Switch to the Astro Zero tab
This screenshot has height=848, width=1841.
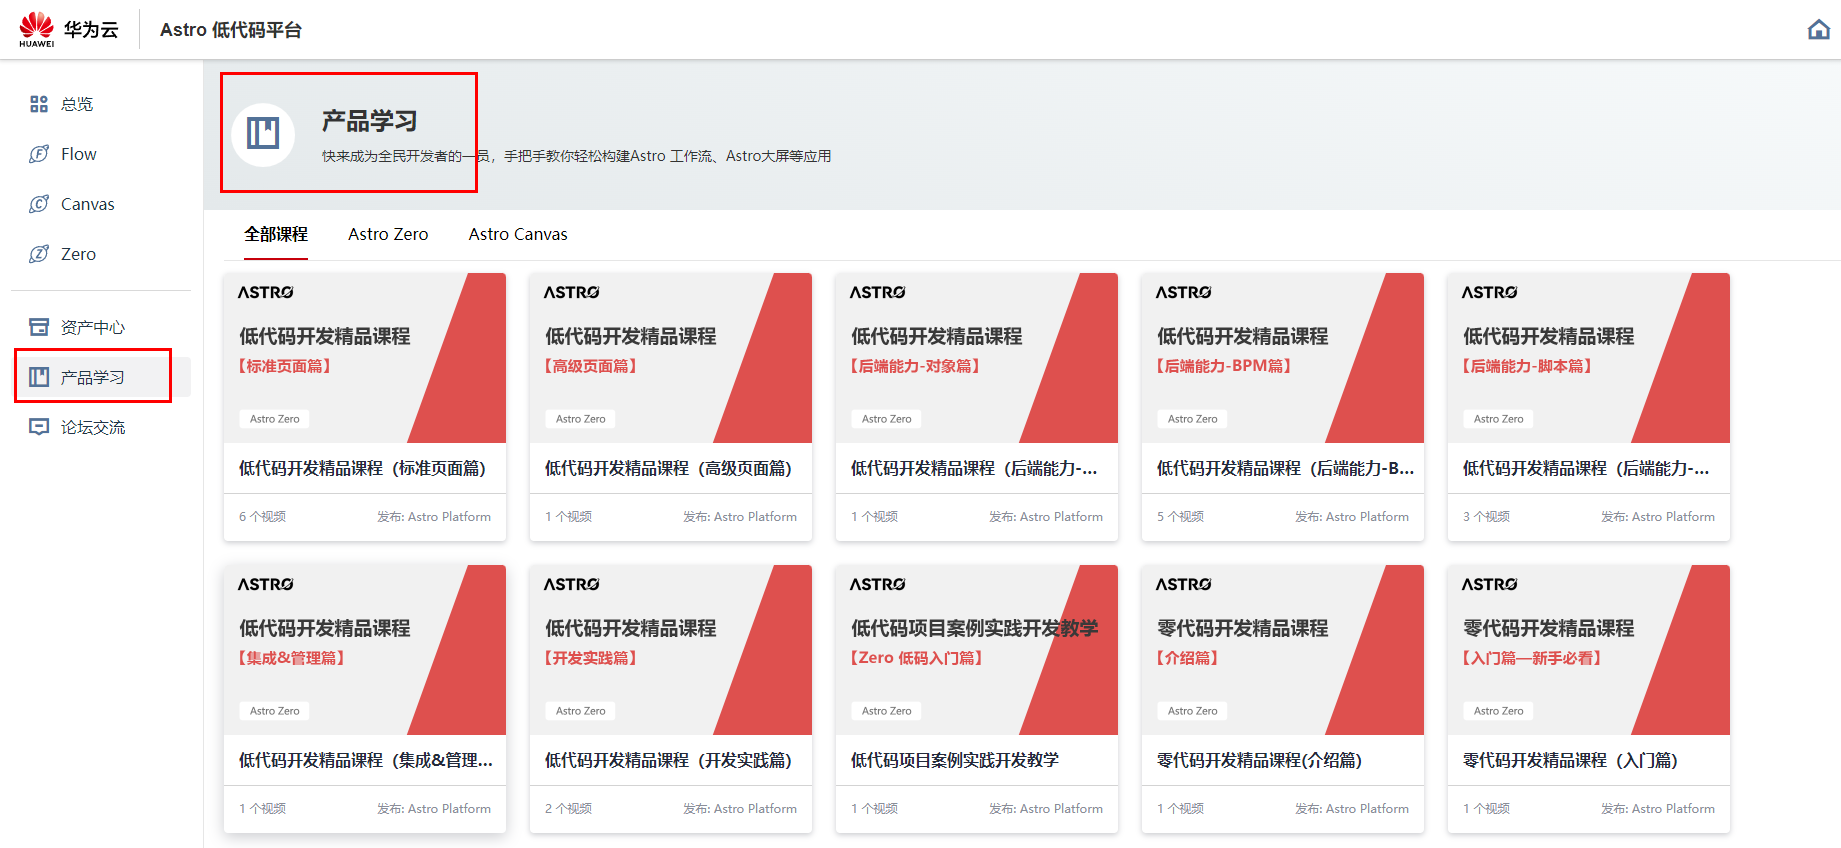(x=388, y=234)
